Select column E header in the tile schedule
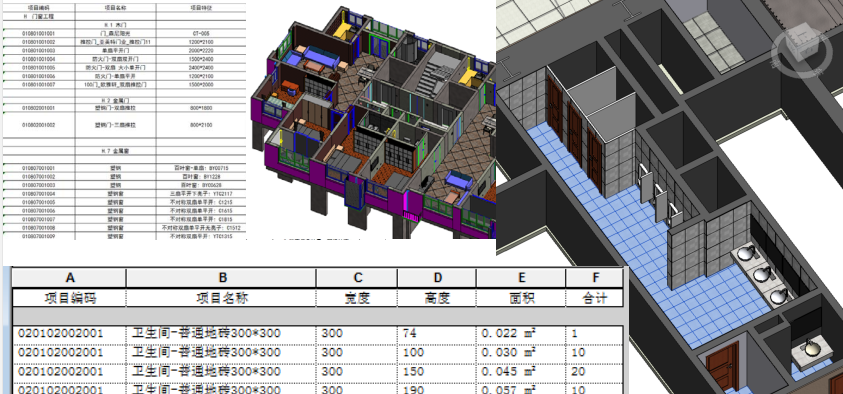 coord(521,278)
